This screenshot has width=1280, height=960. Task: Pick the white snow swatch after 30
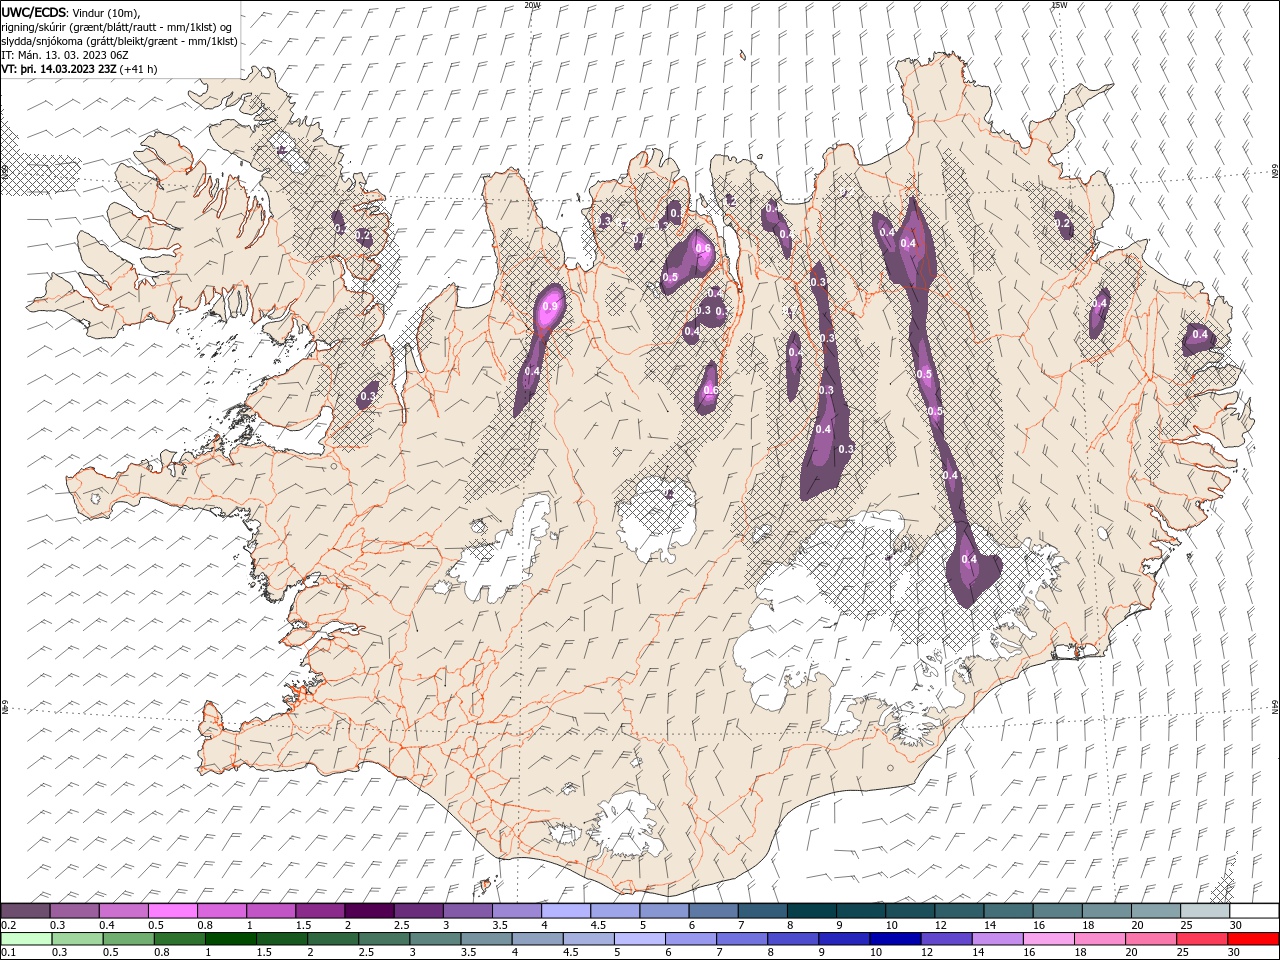(1253, 911)
